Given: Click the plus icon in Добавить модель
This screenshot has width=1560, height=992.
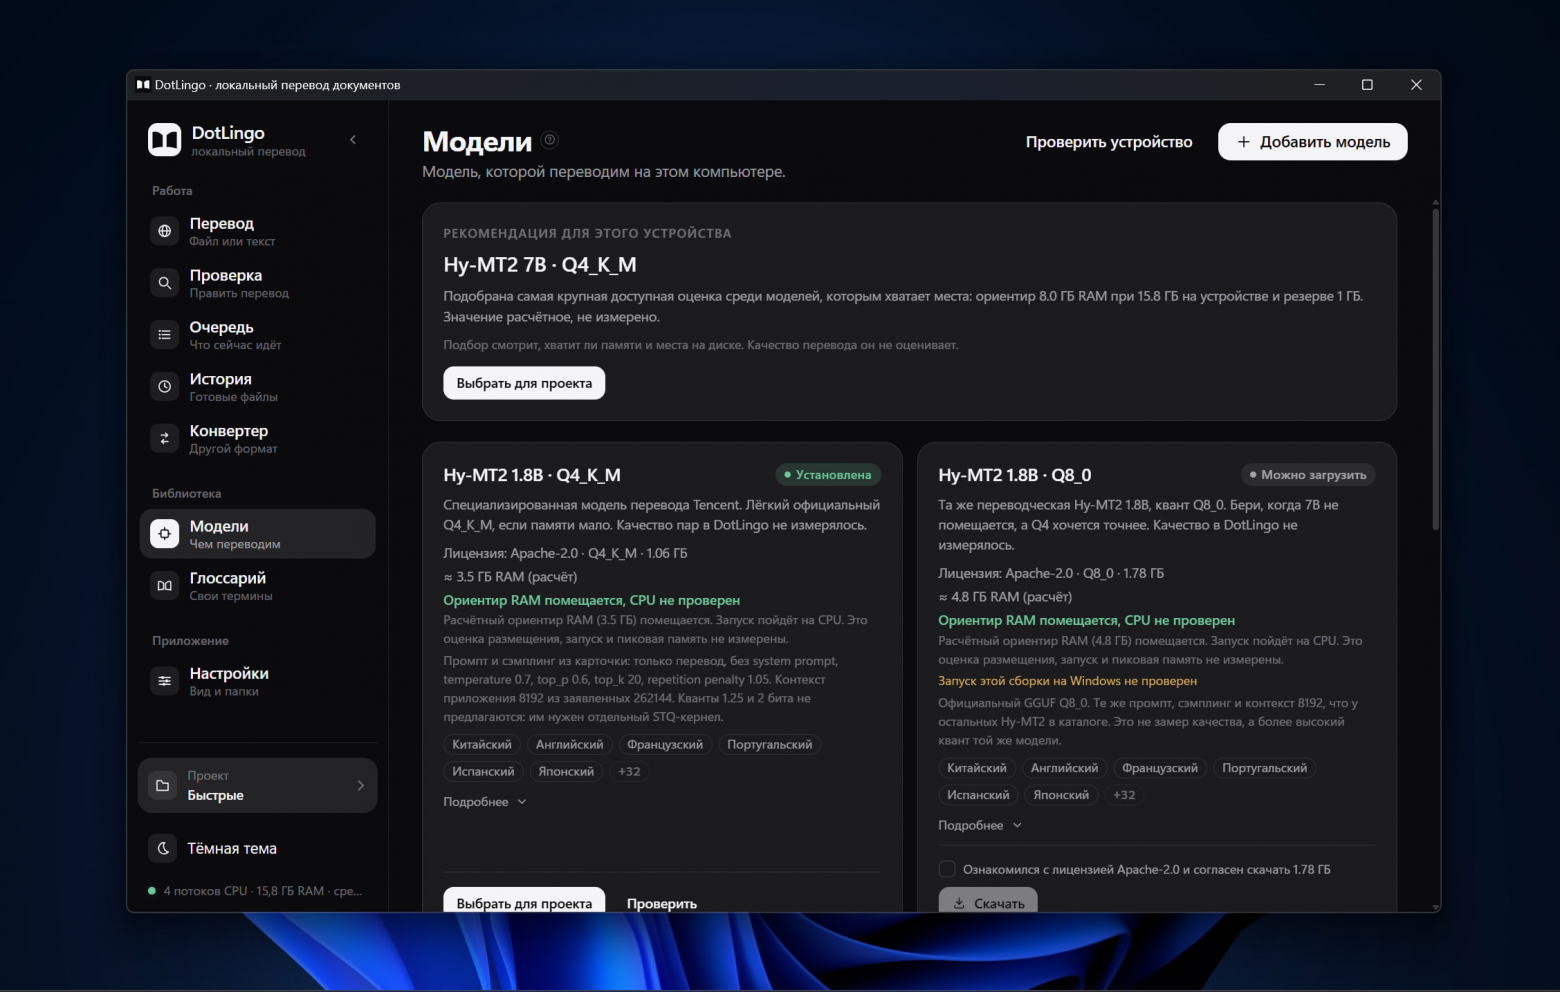Looking at the screenshot, I should (1244, 142).
